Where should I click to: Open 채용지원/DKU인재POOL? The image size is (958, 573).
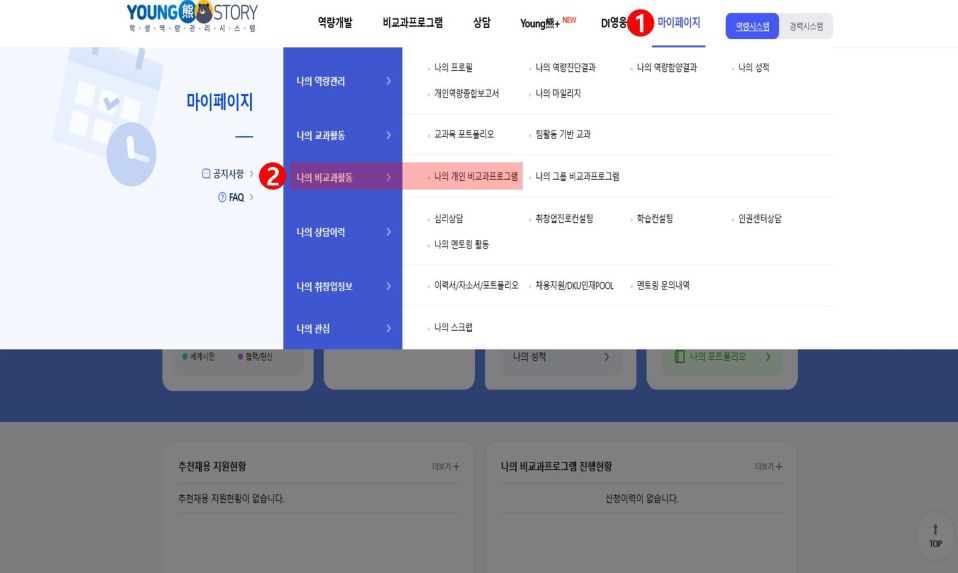point(574,285)
